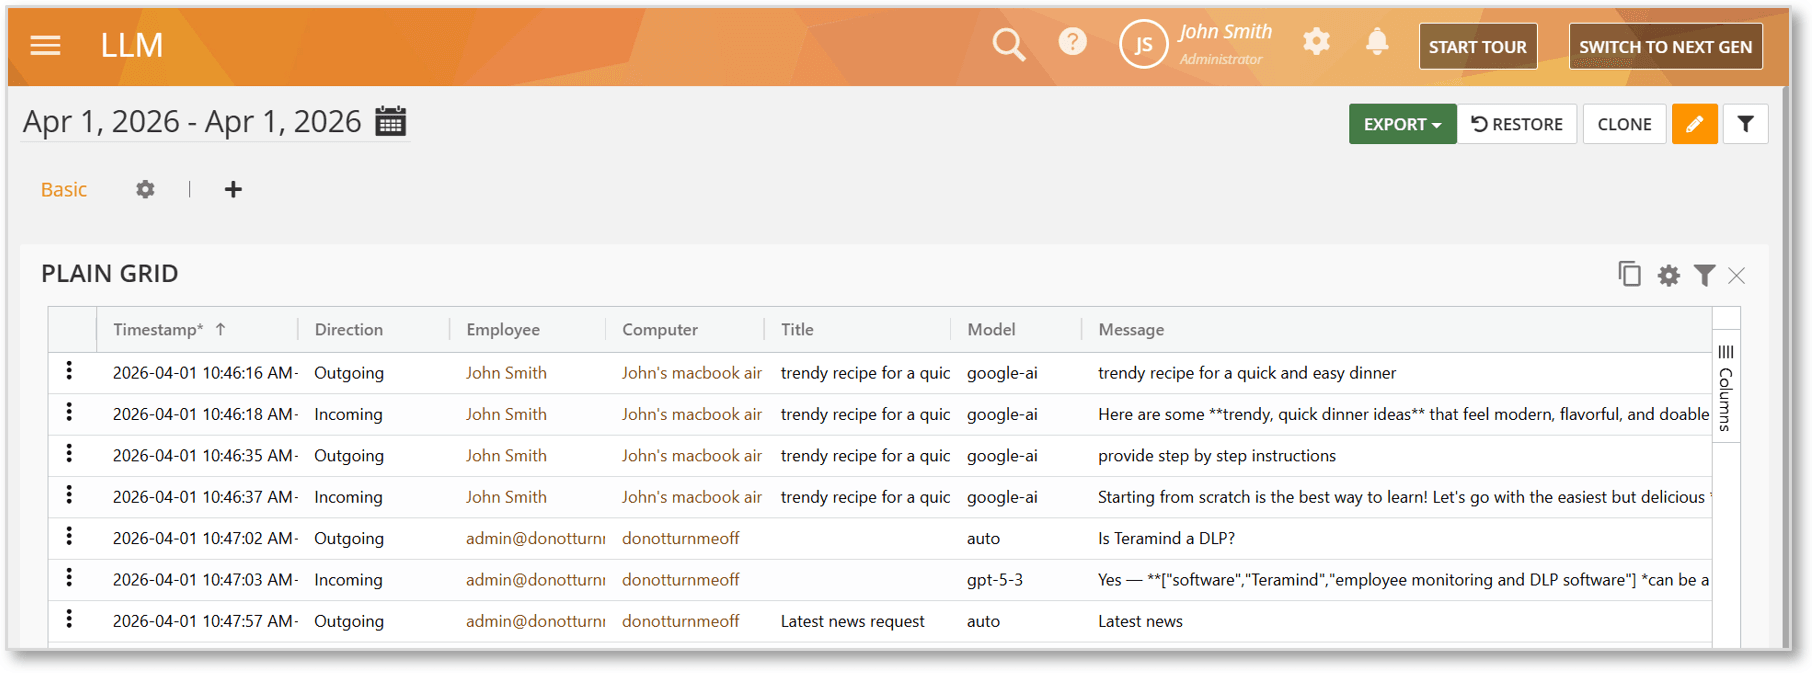Expand the Export dropdown
The image size is (1812, 673).
click(1402, 124)
